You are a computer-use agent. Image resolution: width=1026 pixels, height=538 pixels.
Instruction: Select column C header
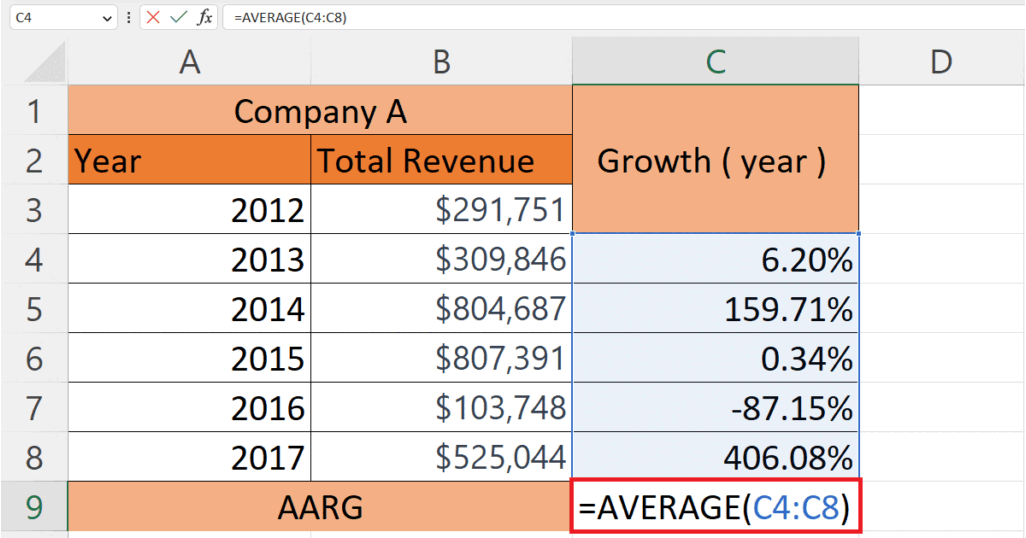715,62
